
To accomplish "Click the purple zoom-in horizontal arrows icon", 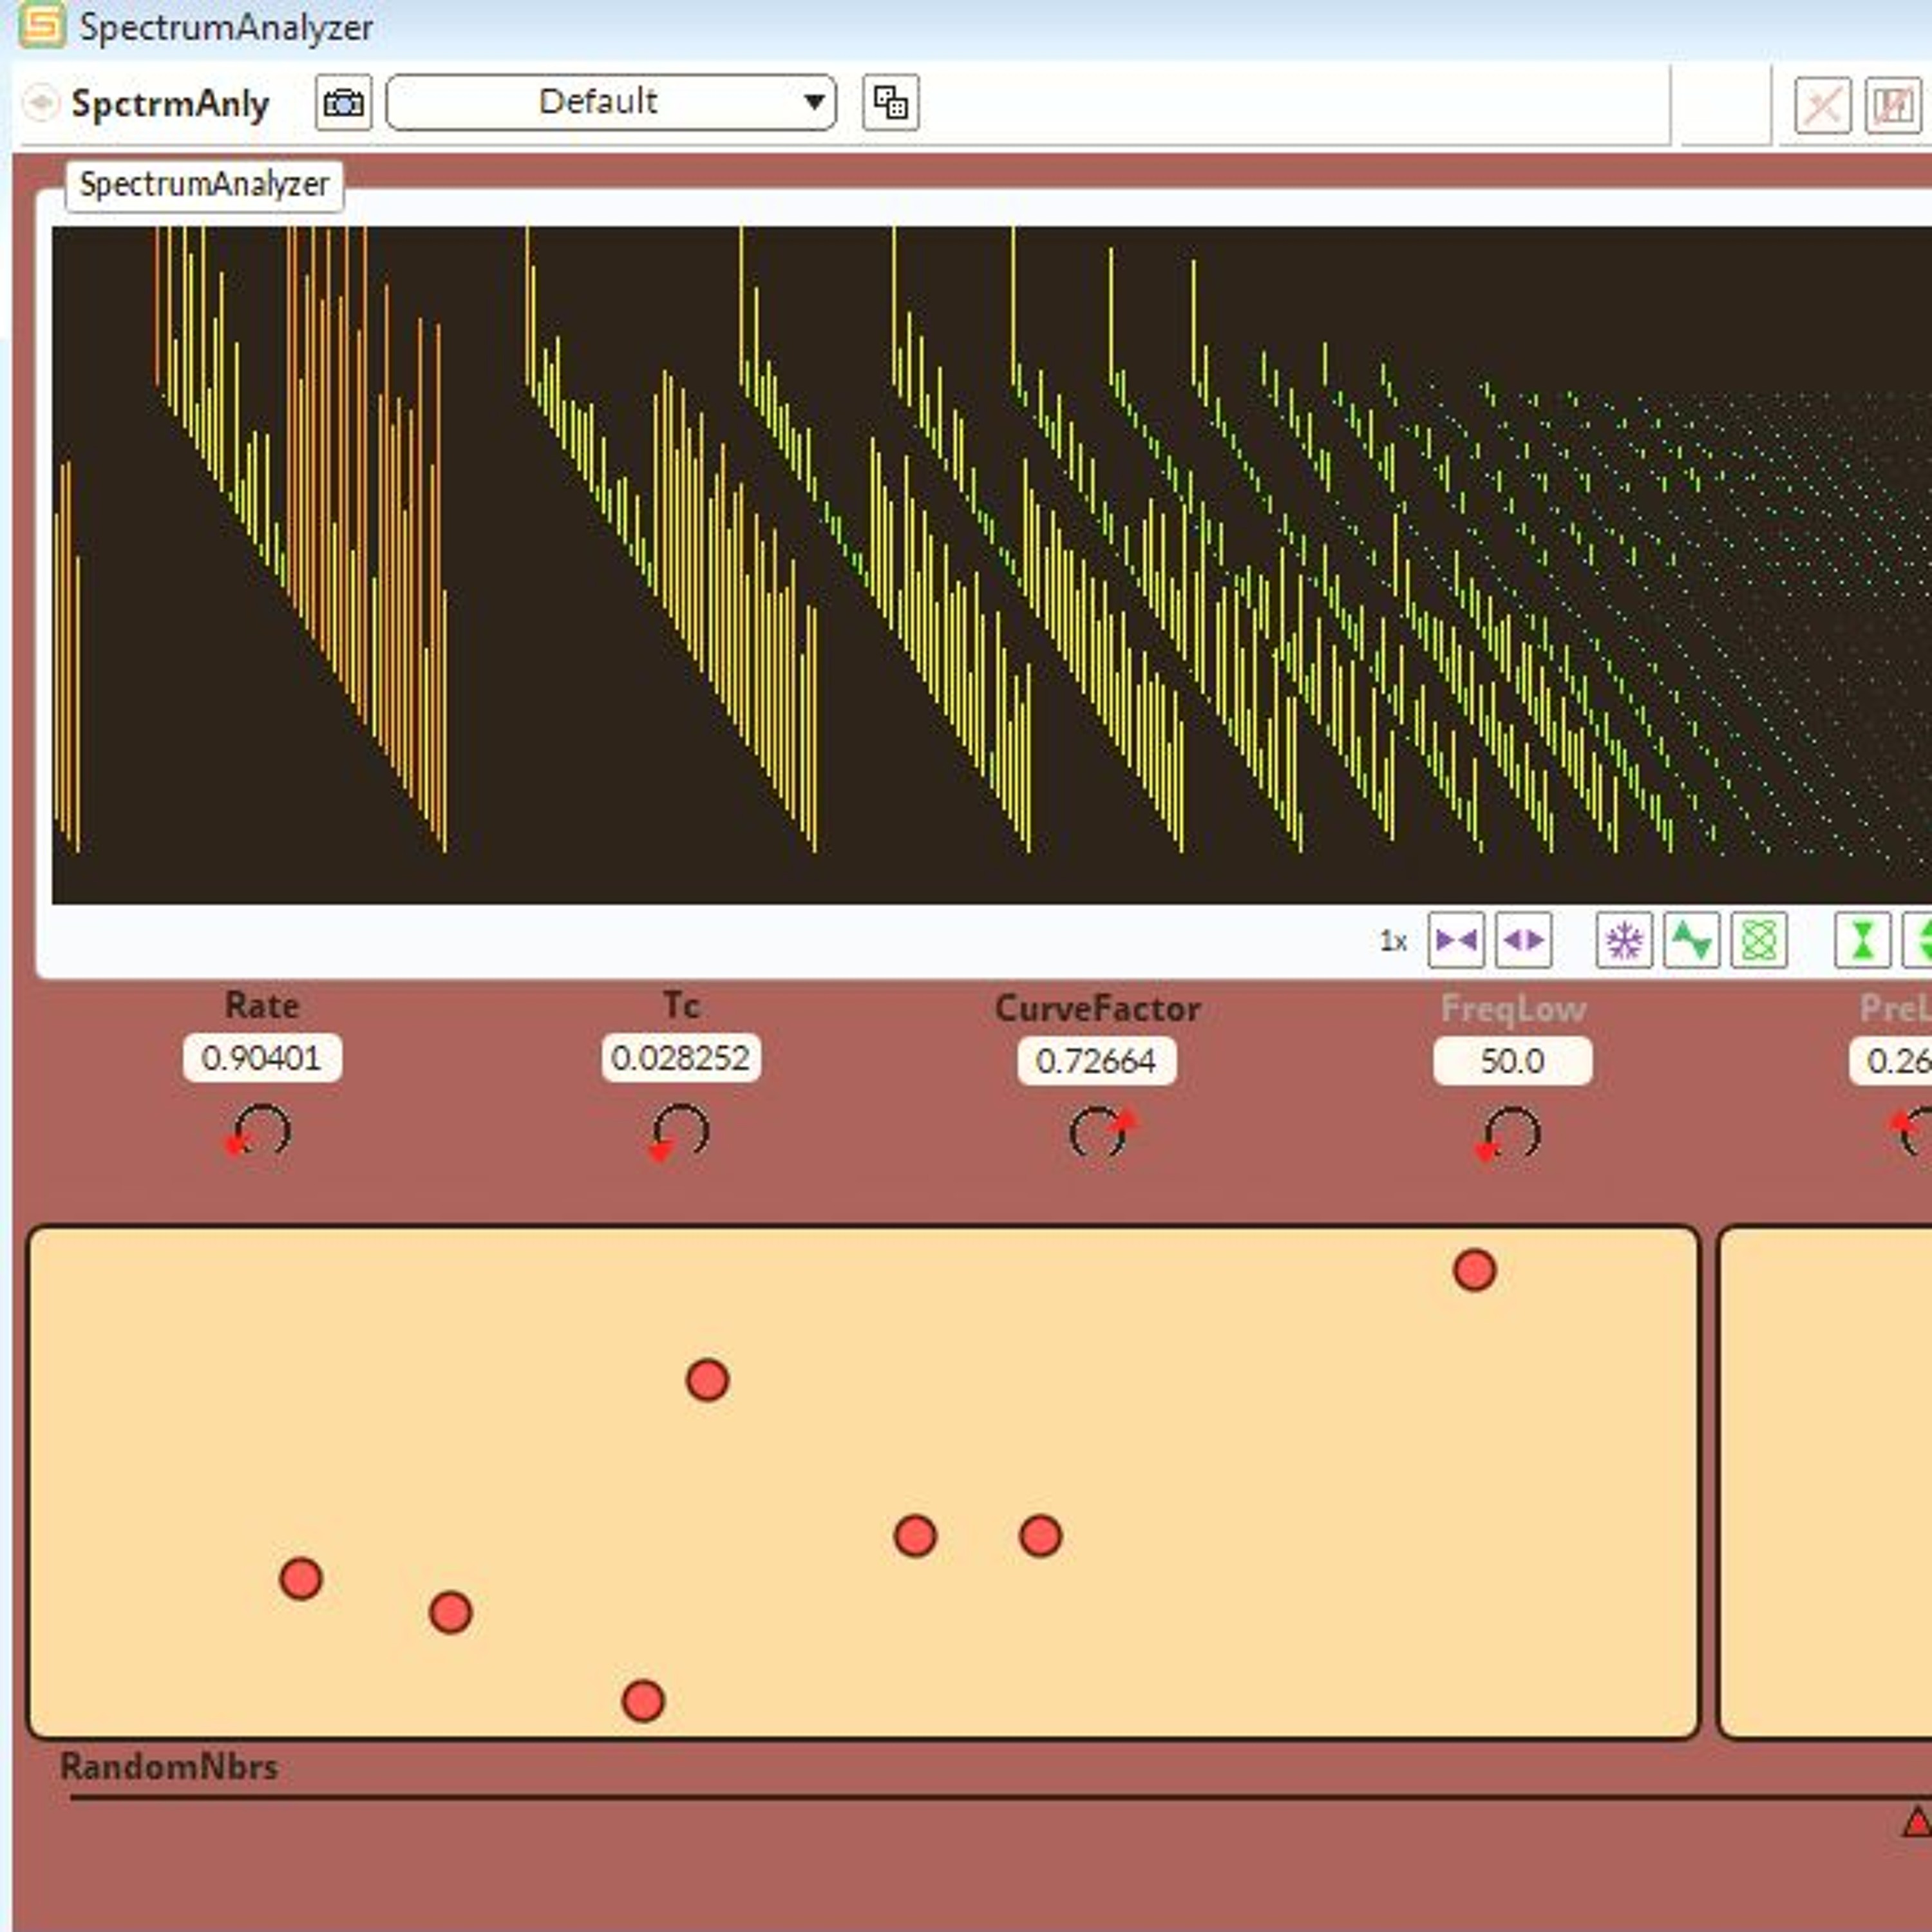I will [1455, 940].
